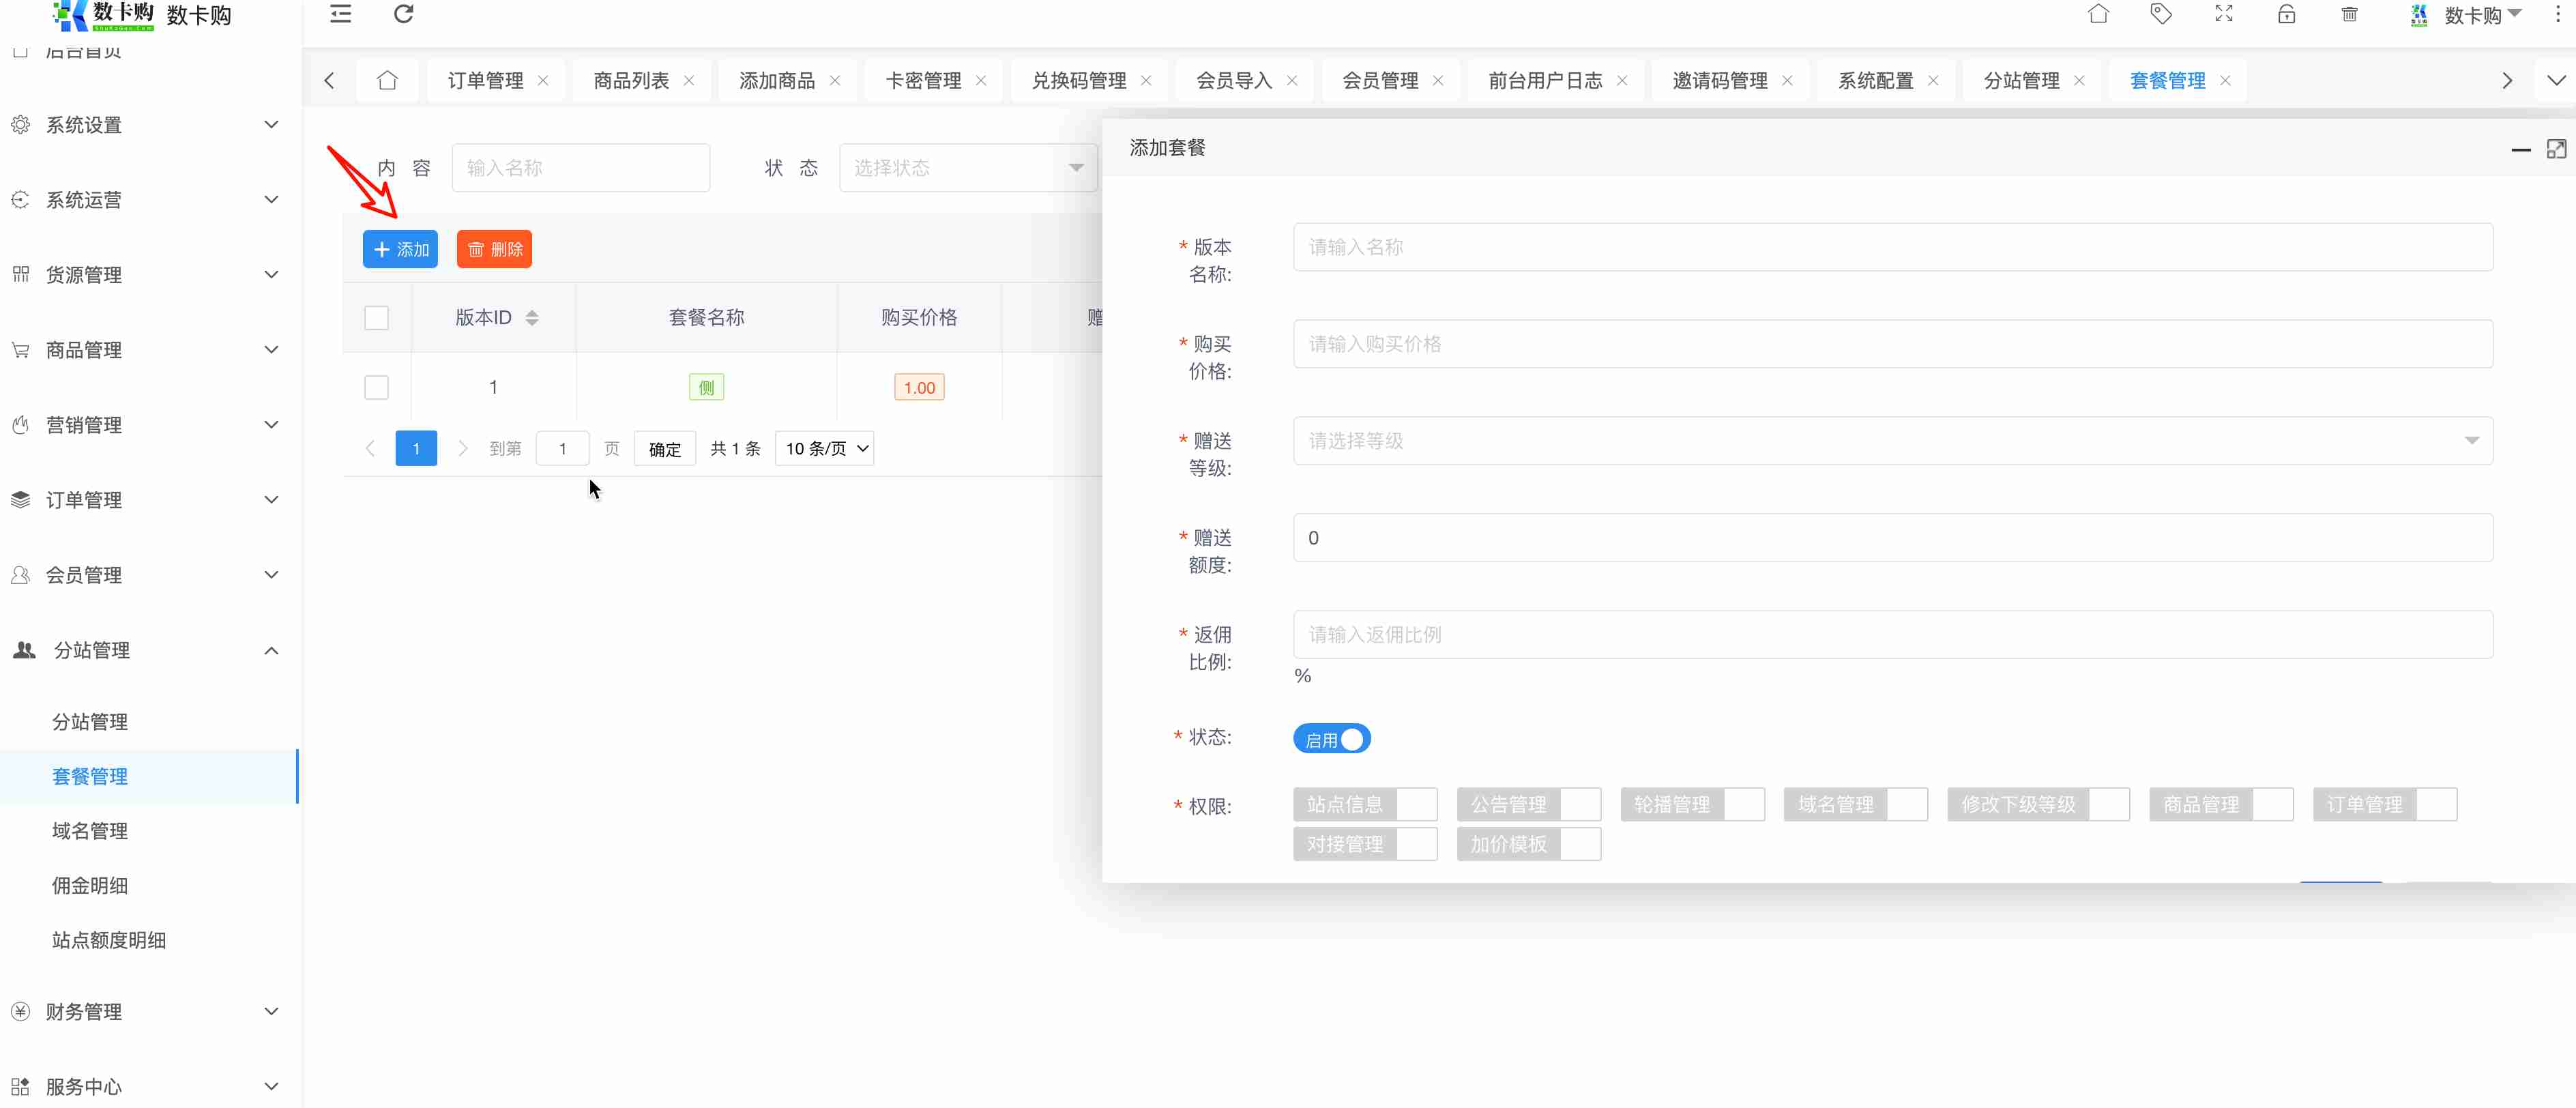Open 域名管理 in the sidebar submenu
This screenshot has height=1108, width=2576.
coord(90,831)
